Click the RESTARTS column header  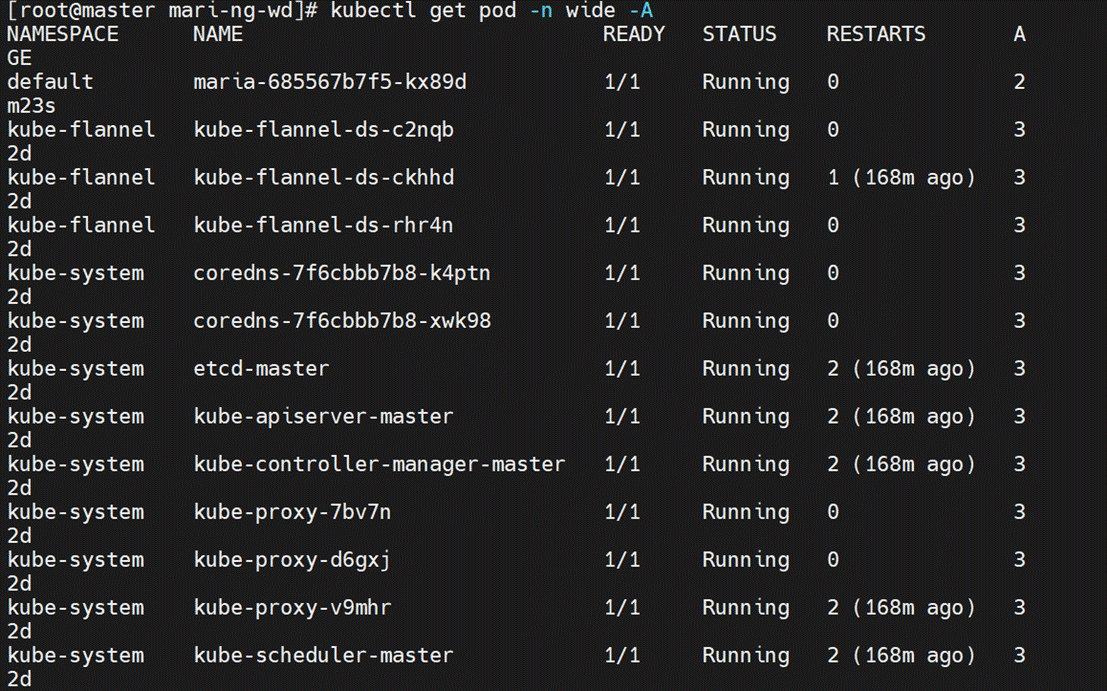point(875,33)
